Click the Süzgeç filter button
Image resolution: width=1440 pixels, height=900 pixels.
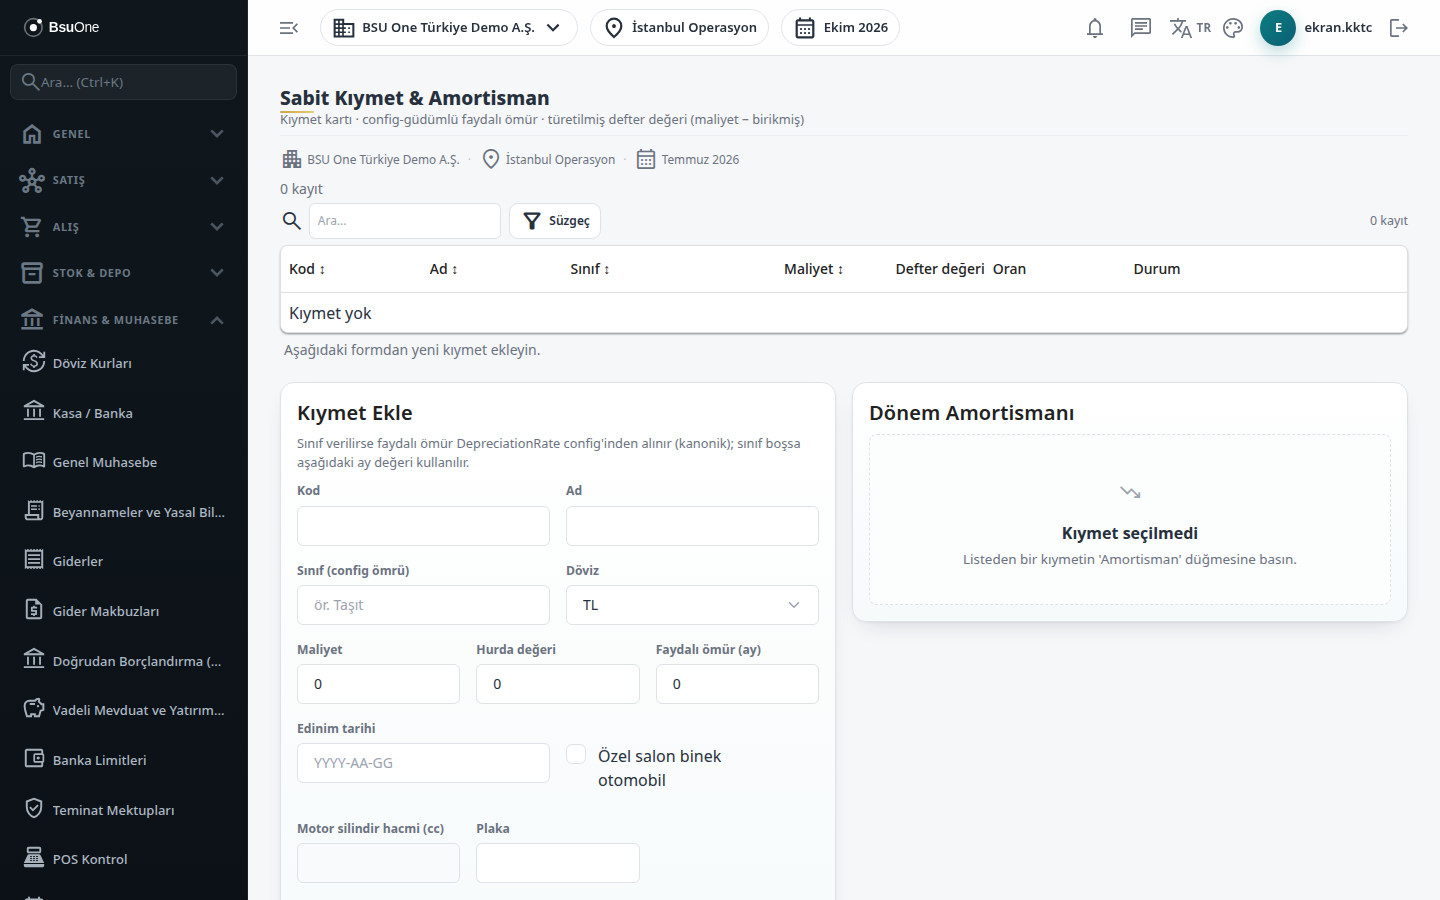pyautogui.click(x=555, y=221)
